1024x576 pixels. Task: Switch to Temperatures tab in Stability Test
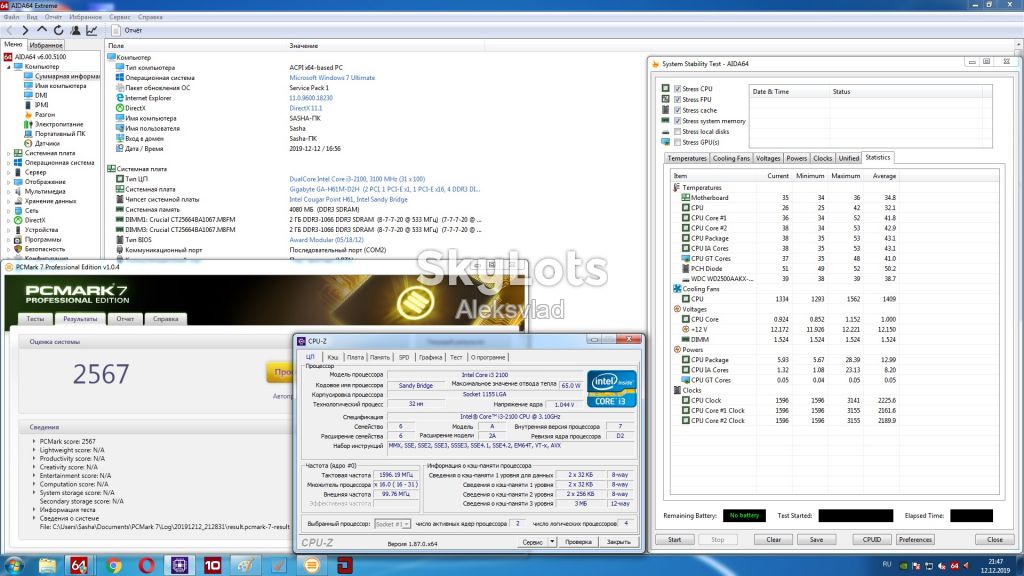point(687,158)
